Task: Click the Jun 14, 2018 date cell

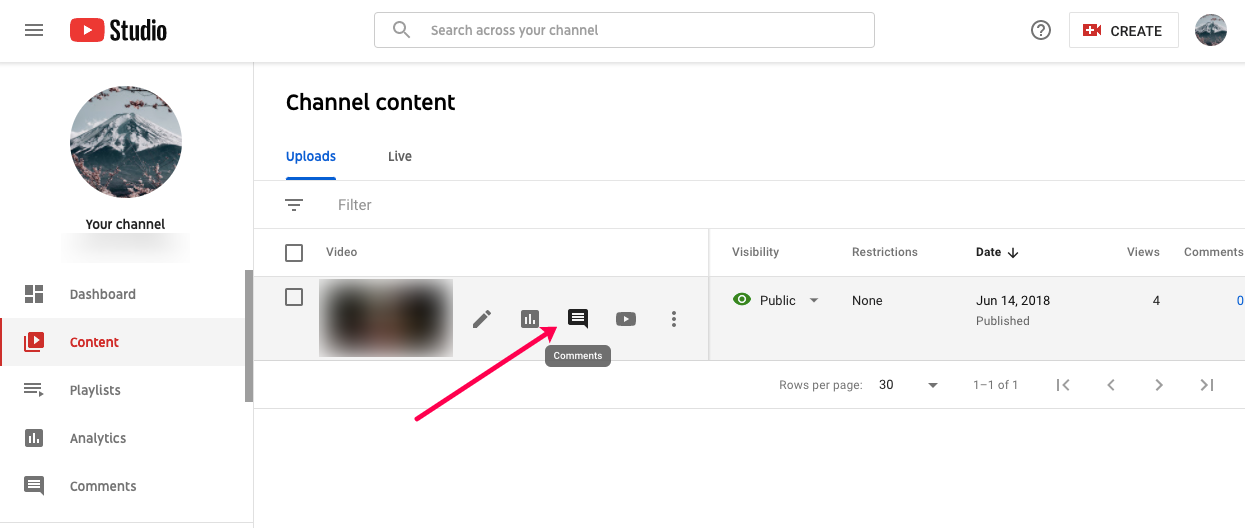Action: tap(1013, 300)
